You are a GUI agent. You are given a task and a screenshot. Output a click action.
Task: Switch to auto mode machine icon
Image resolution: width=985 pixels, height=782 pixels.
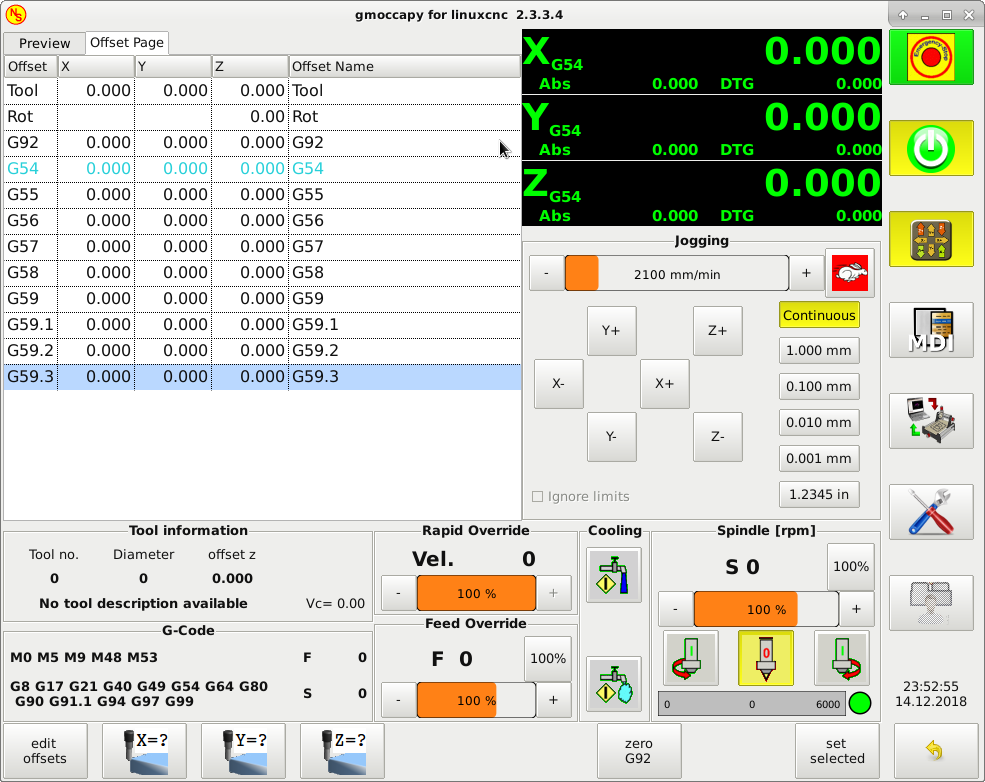pyautogui.click(x=931, y=421)
